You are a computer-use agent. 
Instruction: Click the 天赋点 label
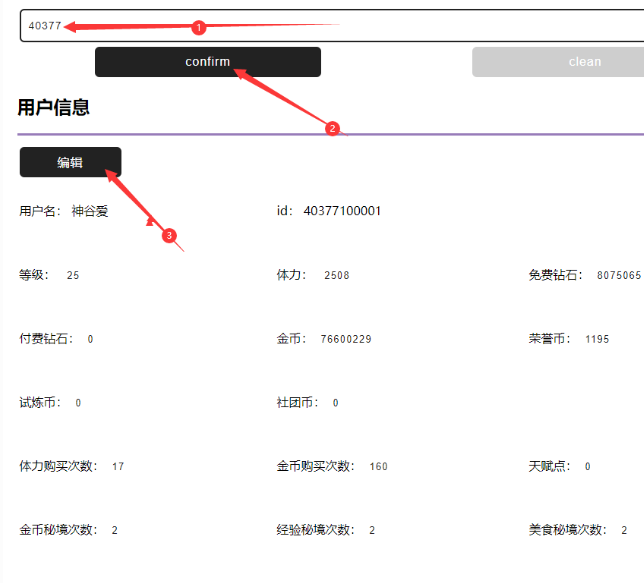(x=549, y=466)
